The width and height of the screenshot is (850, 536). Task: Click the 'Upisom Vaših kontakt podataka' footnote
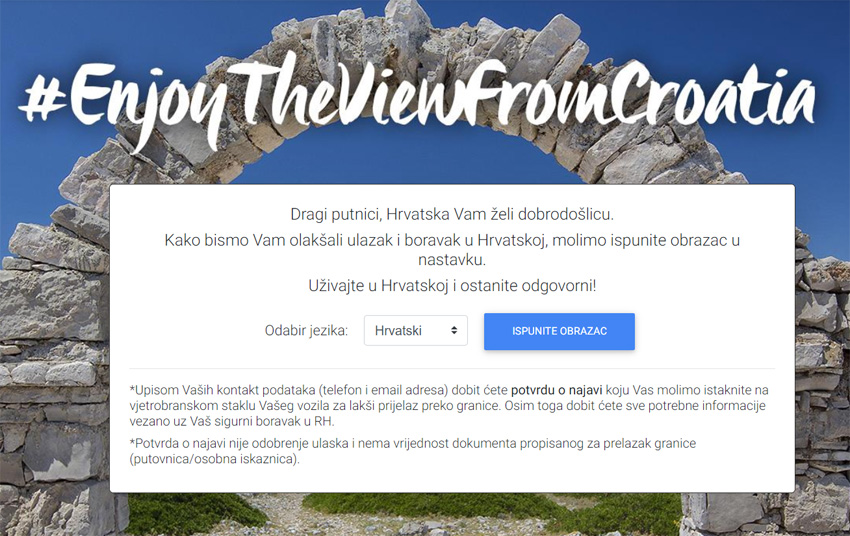tap(449, 405)
